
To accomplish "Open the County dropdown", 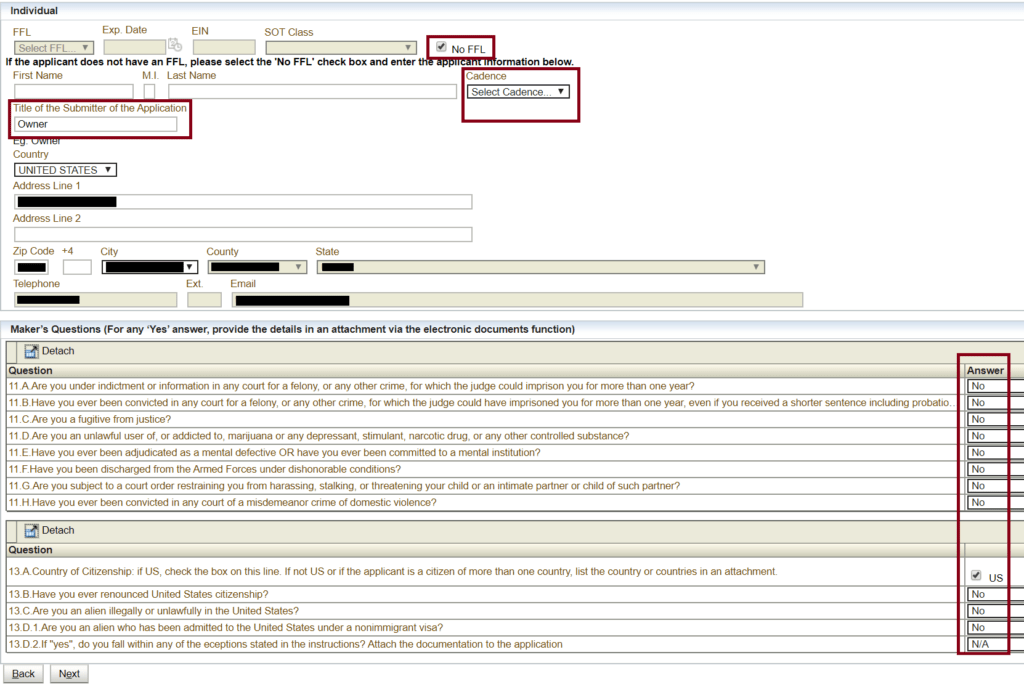I will tap(257, 267).
